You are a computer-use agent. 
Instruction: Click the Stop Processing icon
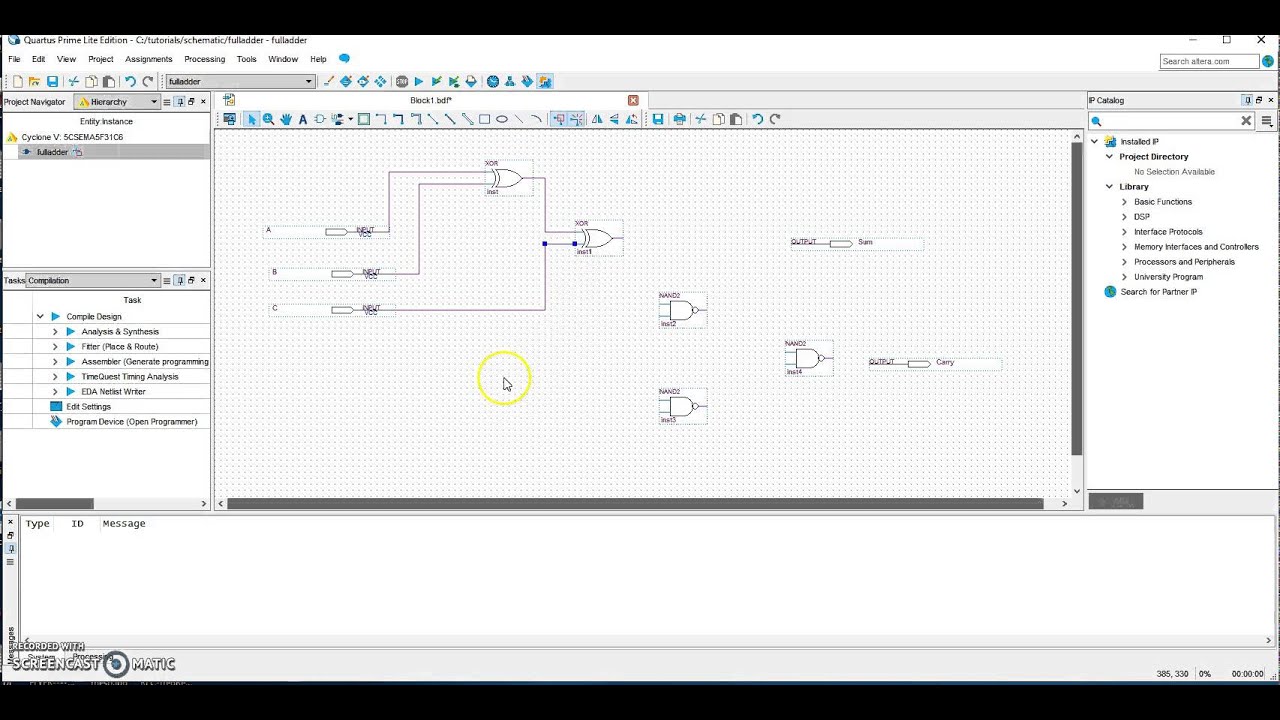tap(402, 81)
